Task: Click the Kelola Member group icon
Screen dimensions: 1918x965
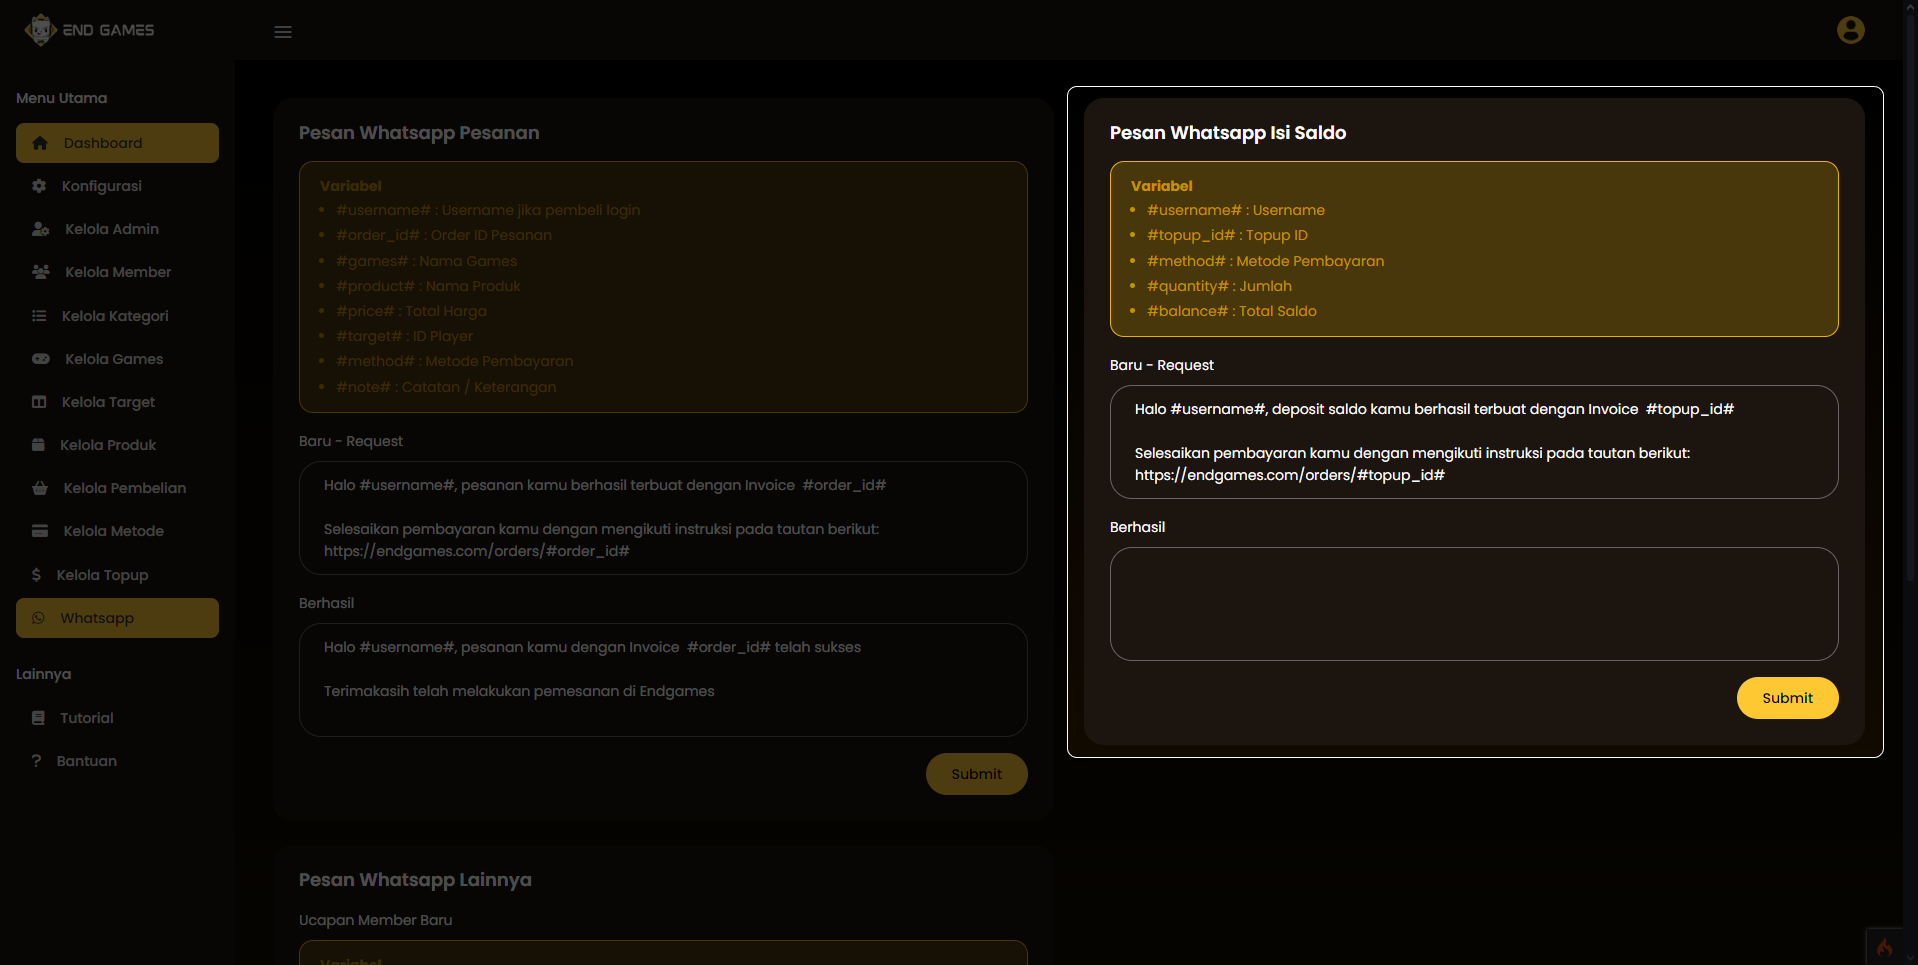Action: tap(40, 272)
